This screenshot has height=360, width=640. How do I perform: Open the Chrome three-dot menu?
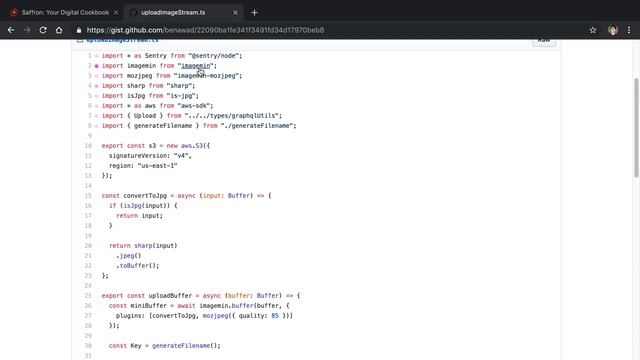[x=629, y=30]
